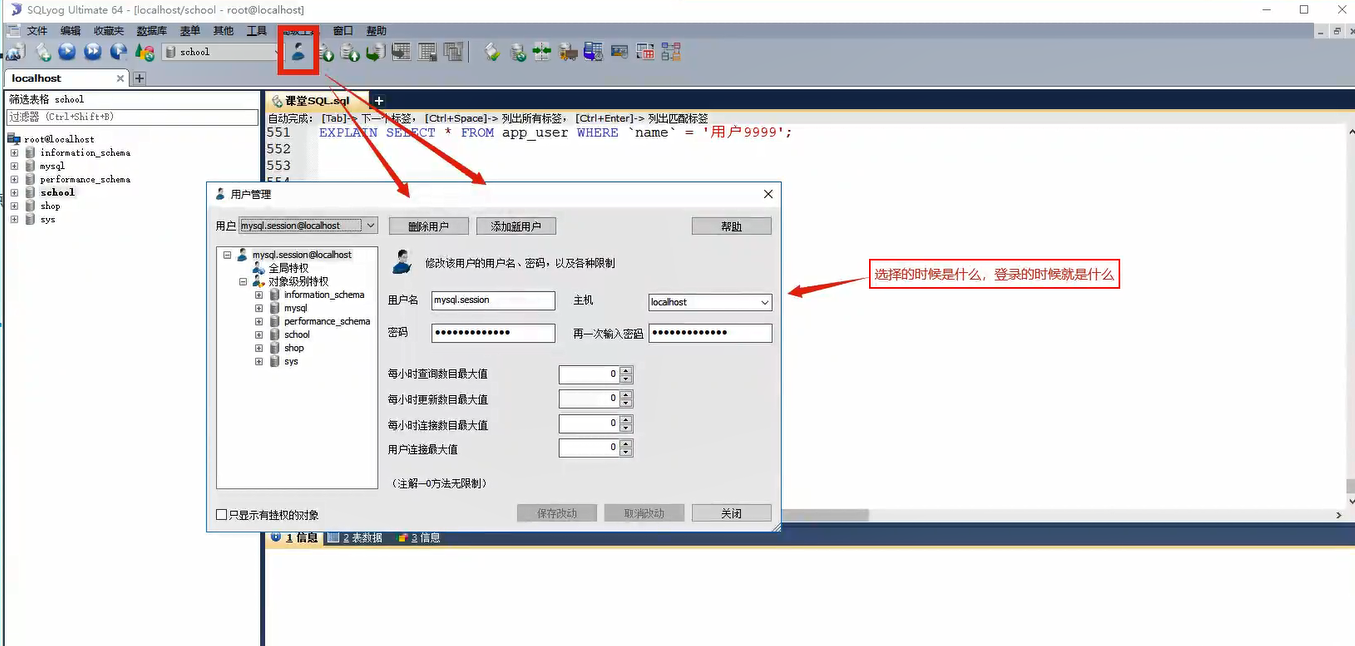Screen dimensions: 1355x646
Task: Click the green arrow restore database icon
Action: (376, 52)
